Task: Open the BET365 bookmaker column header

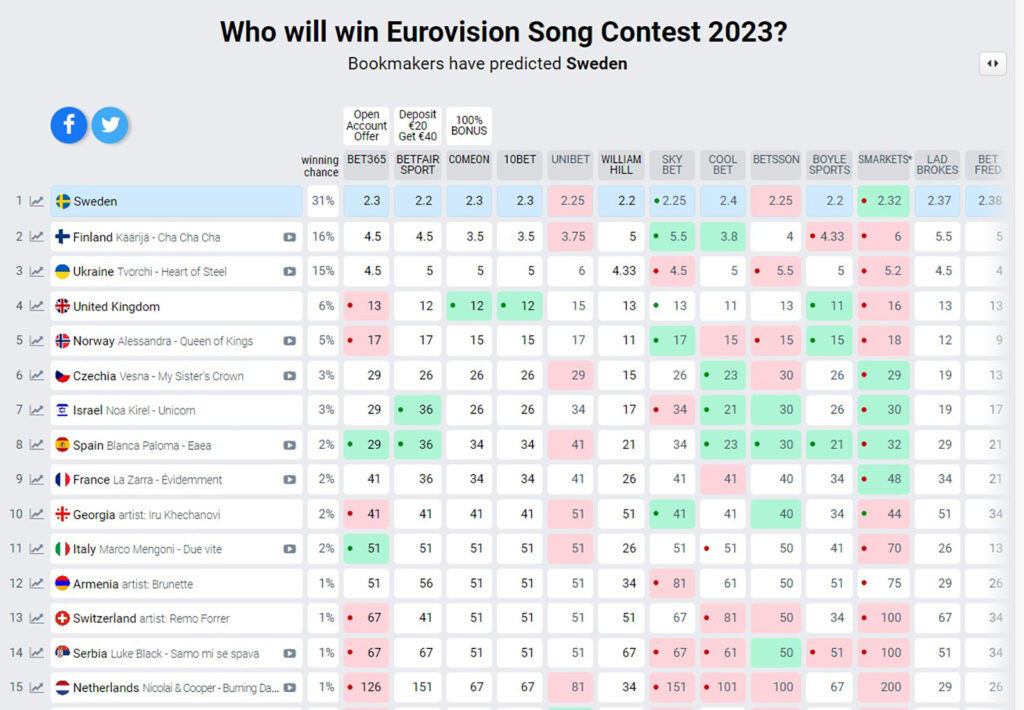Action: 366,160
